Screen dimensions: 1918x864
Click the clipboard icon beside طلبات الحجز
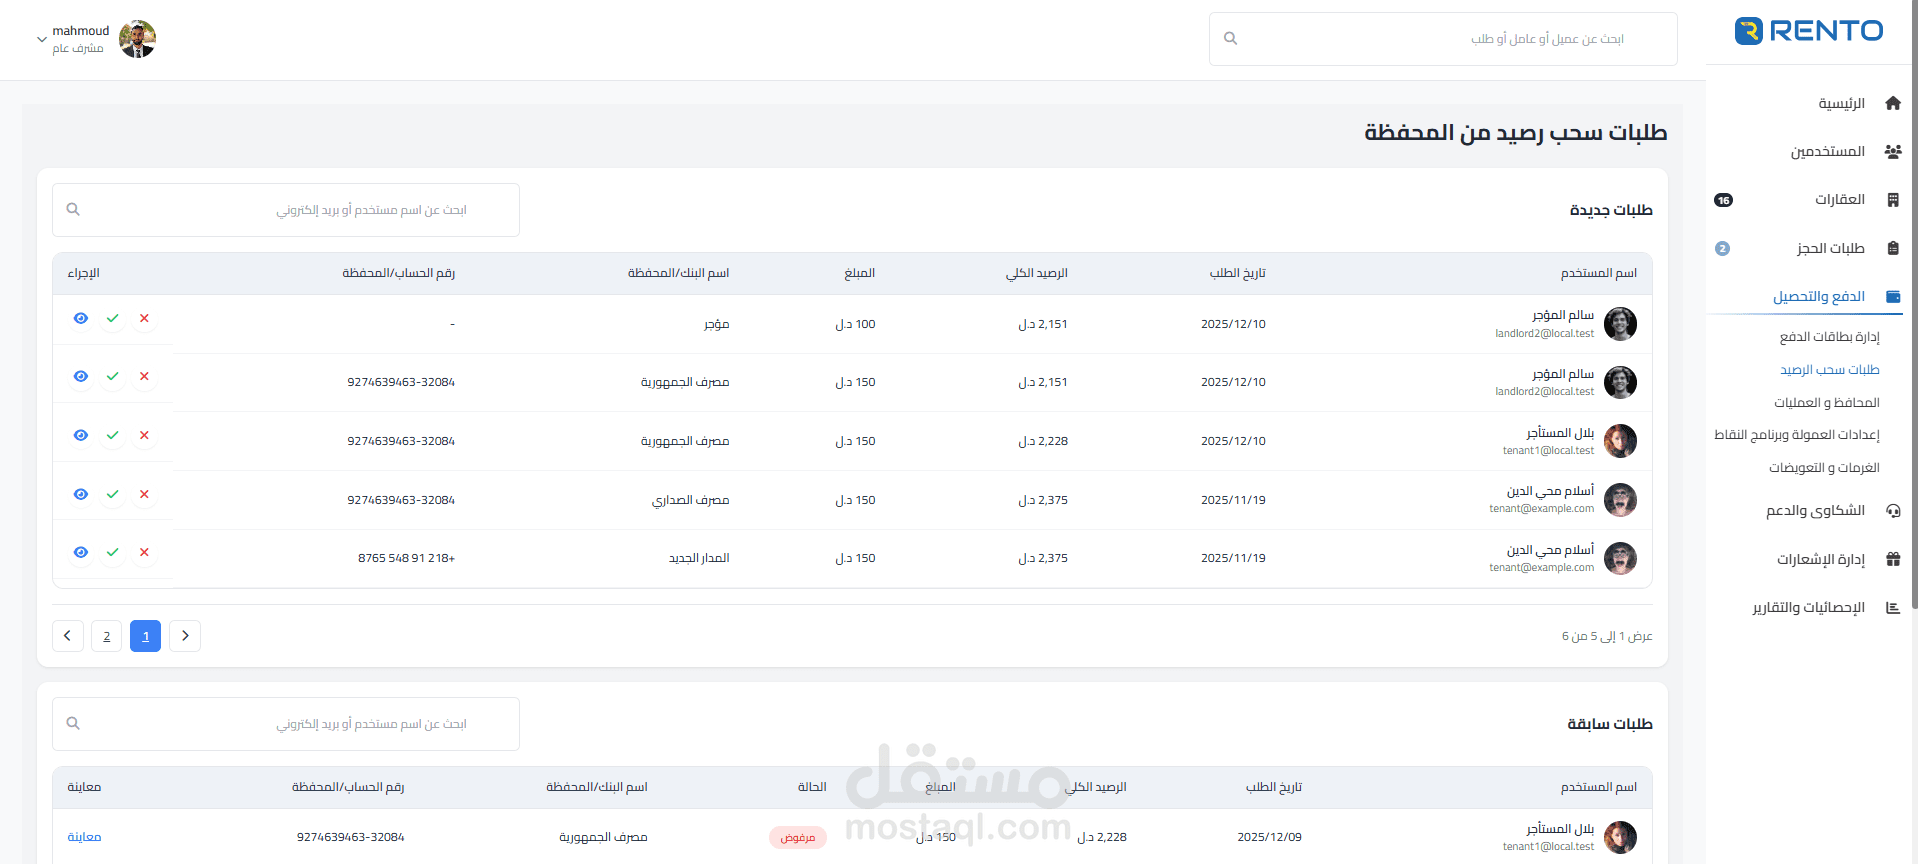click(x=1893, y=248)
